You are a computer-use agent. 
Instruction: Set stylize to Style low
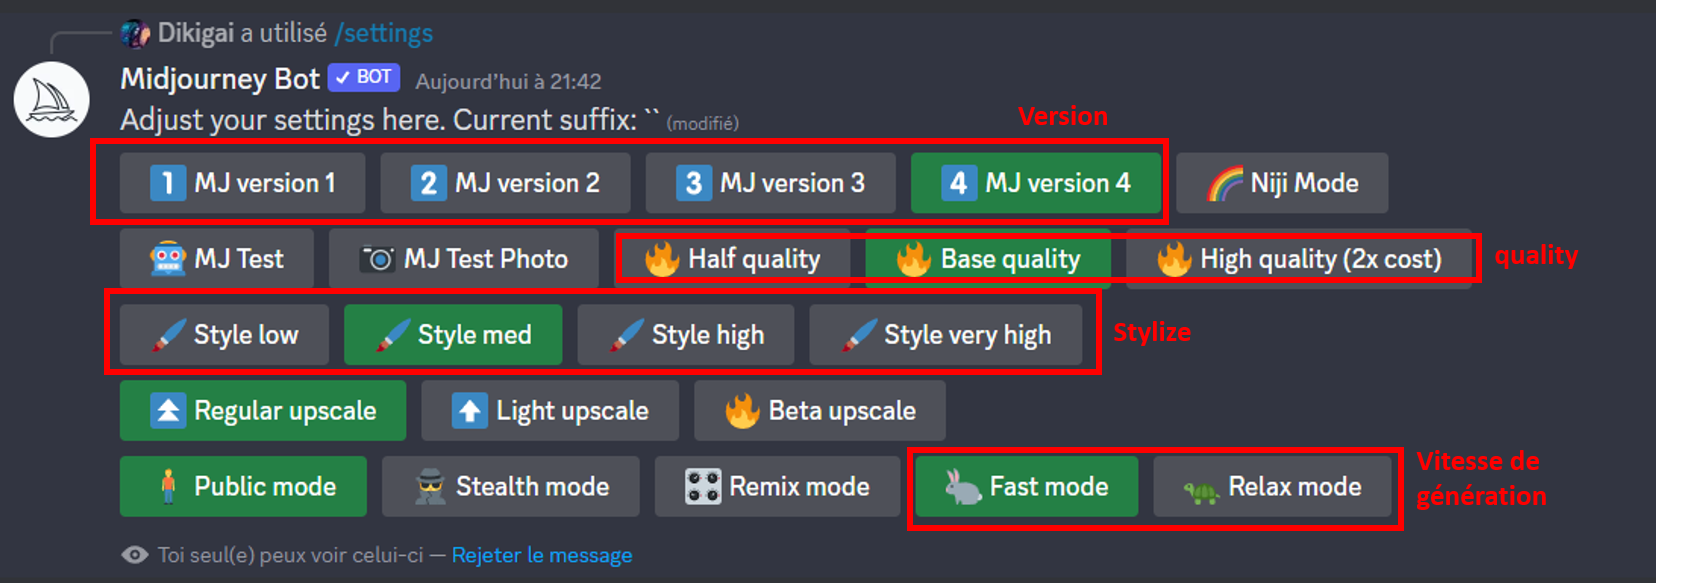(224, 335)
